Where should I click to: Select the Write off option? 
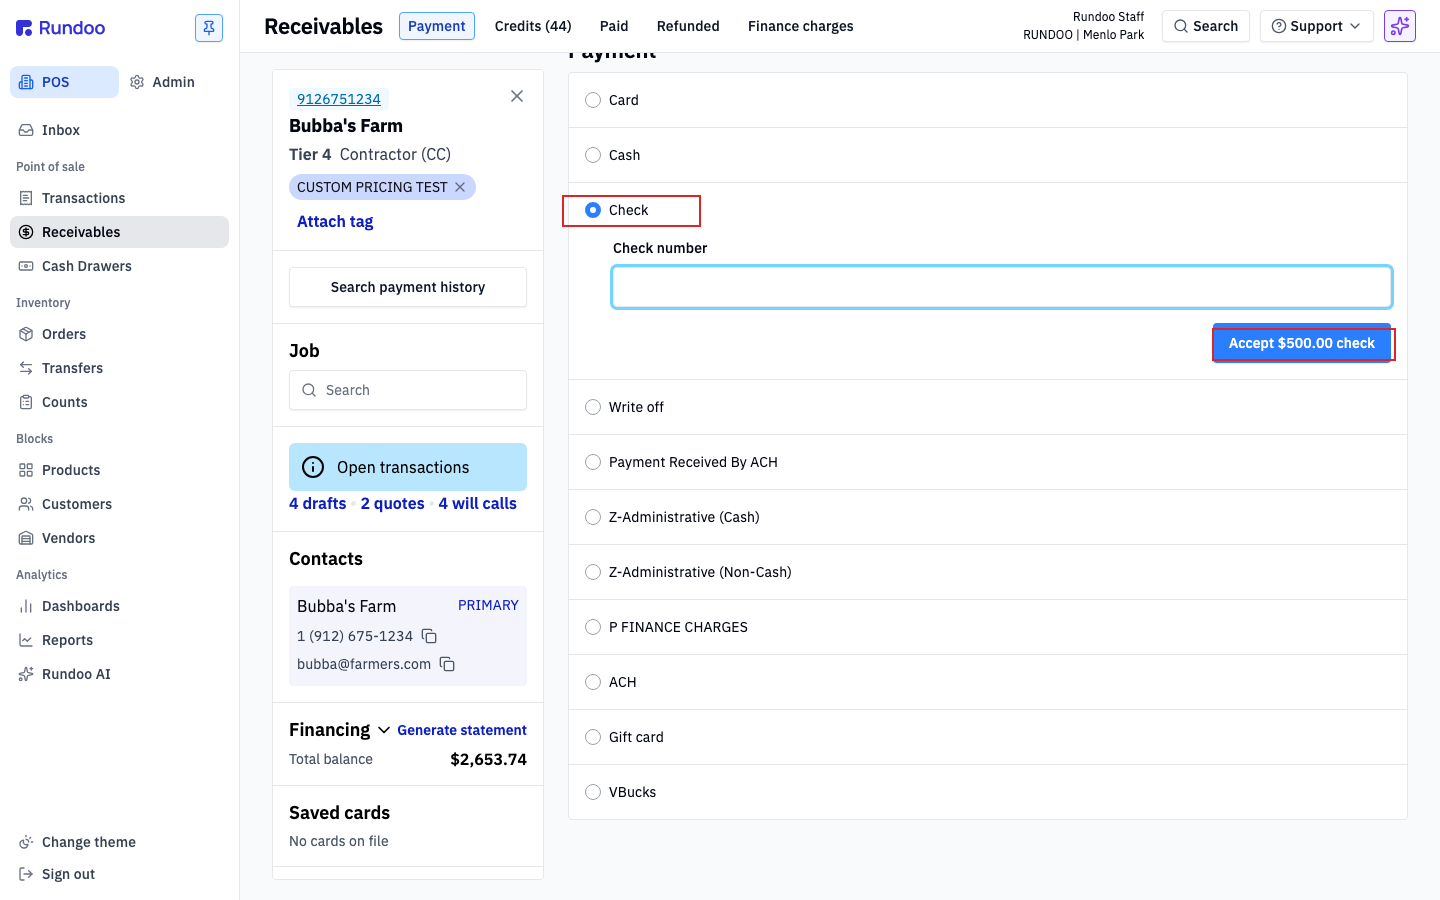[x=593, y=407]
